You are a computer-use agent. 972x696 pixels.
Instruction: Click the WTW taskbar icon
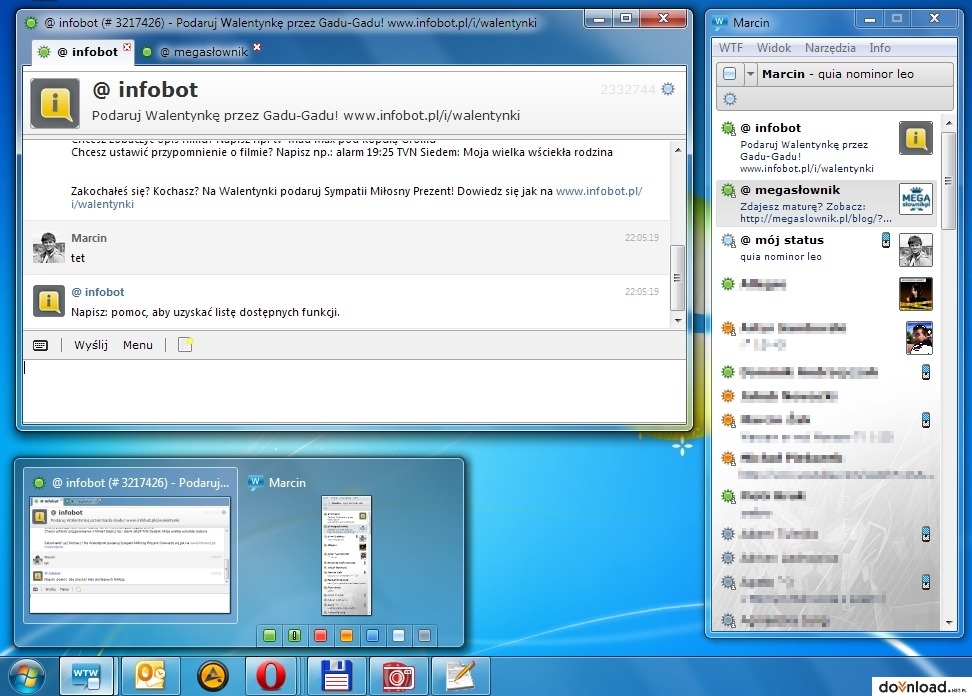point(86,676)
